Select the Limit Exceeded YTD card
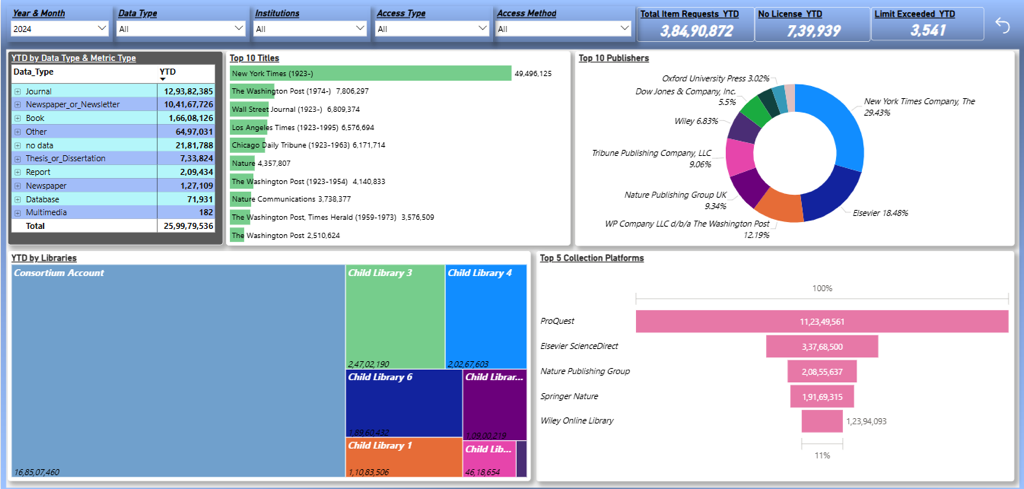This screenshot has width=1024, height=489. tap(928, 25)
